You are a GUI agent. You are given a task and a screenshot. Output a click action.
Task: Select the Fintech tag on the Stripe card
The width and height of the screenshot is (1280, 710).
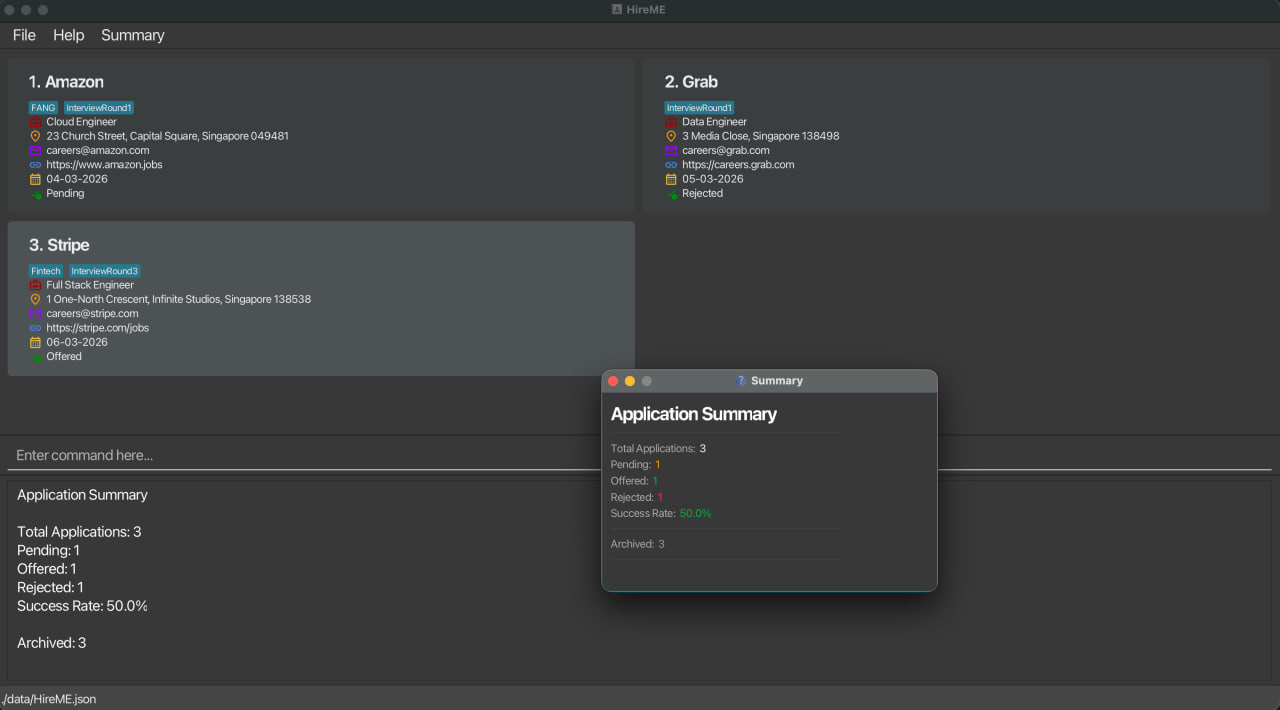(x=46, y=270)
